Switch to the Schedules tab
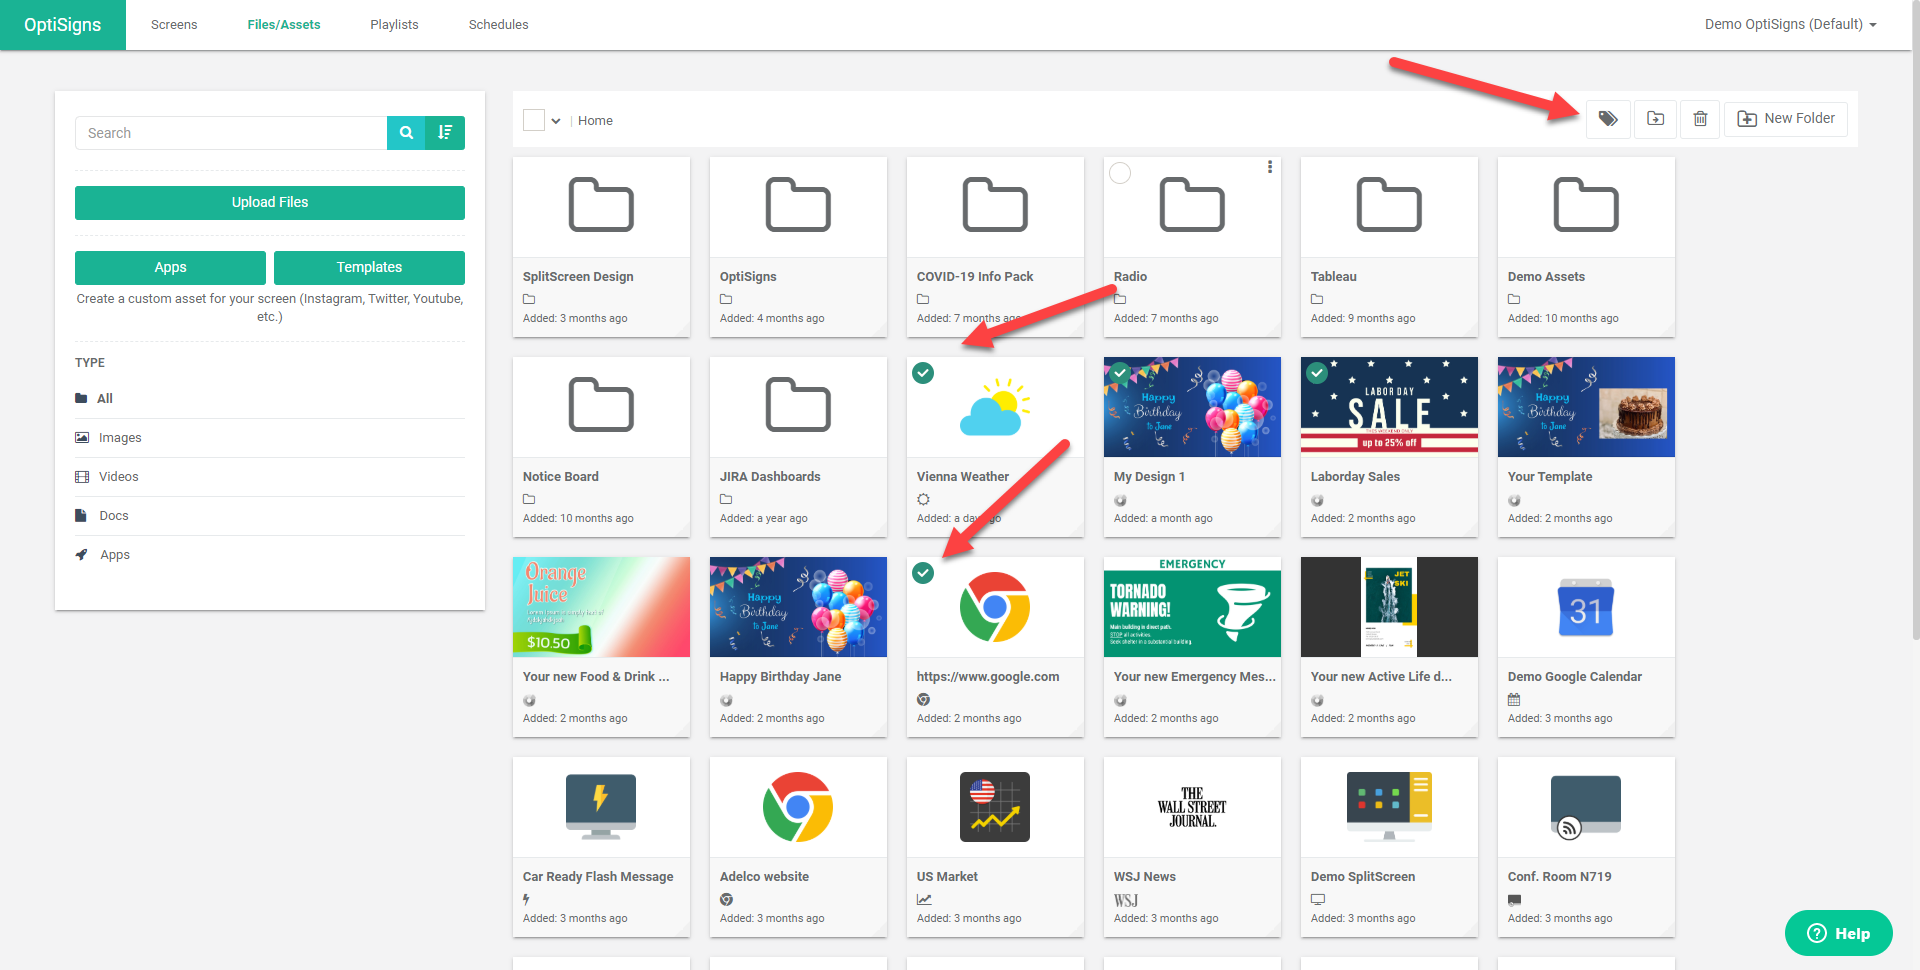This screenshot has width=1920, height=970. [x=498, y=24]
